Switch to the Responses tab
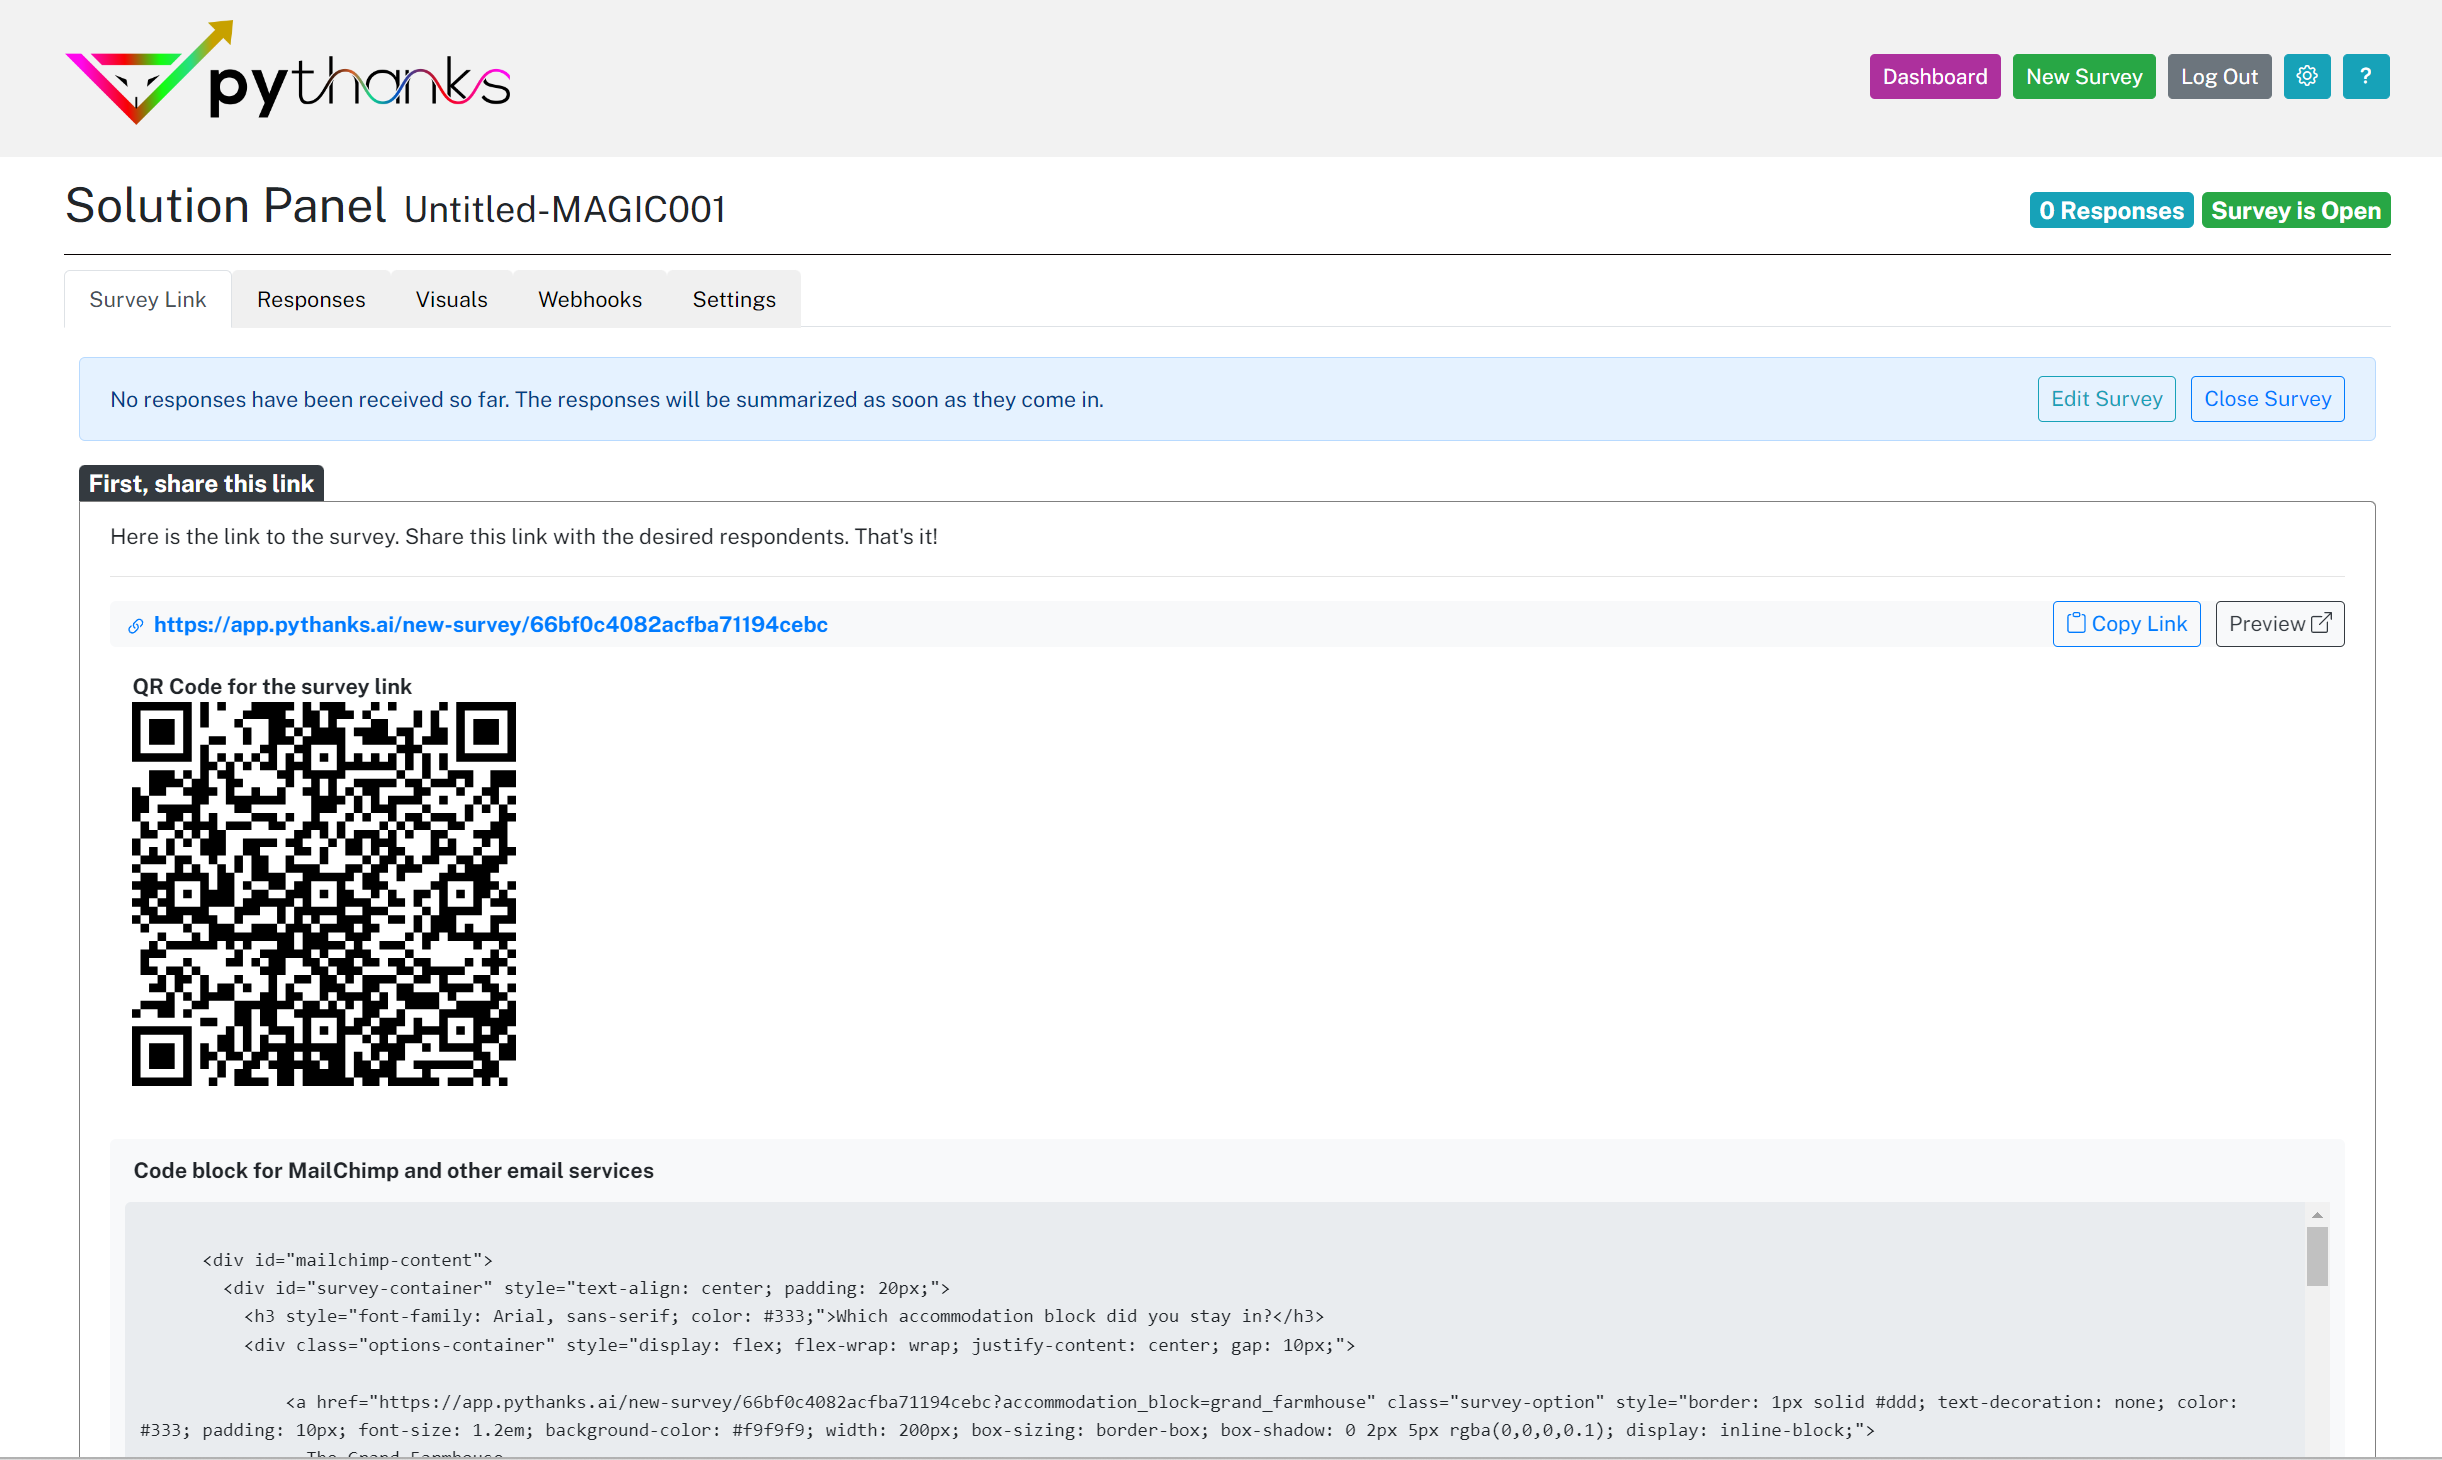This screenshot has width=2442, height=1460. [311, 299]
